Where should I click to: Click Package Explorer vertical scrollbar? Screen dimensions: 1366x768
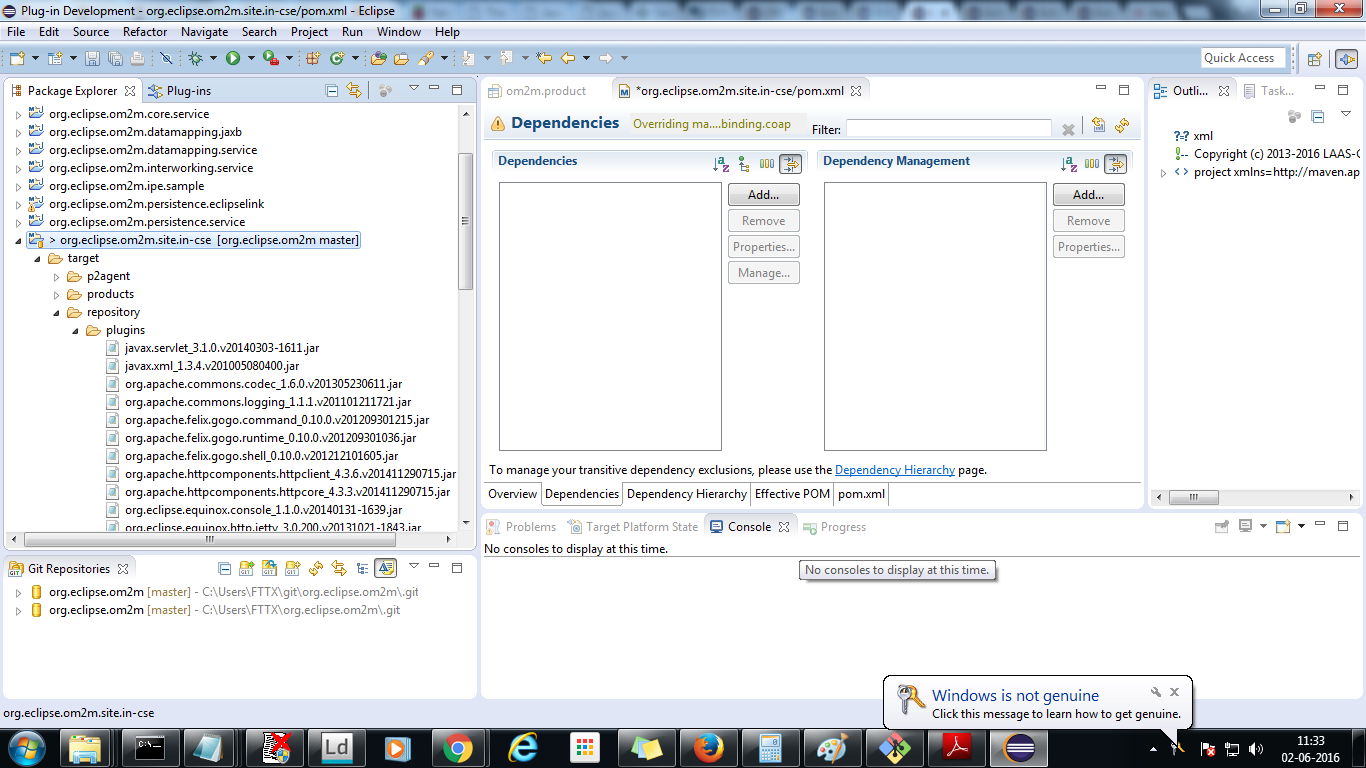click(x=465, y=221)
